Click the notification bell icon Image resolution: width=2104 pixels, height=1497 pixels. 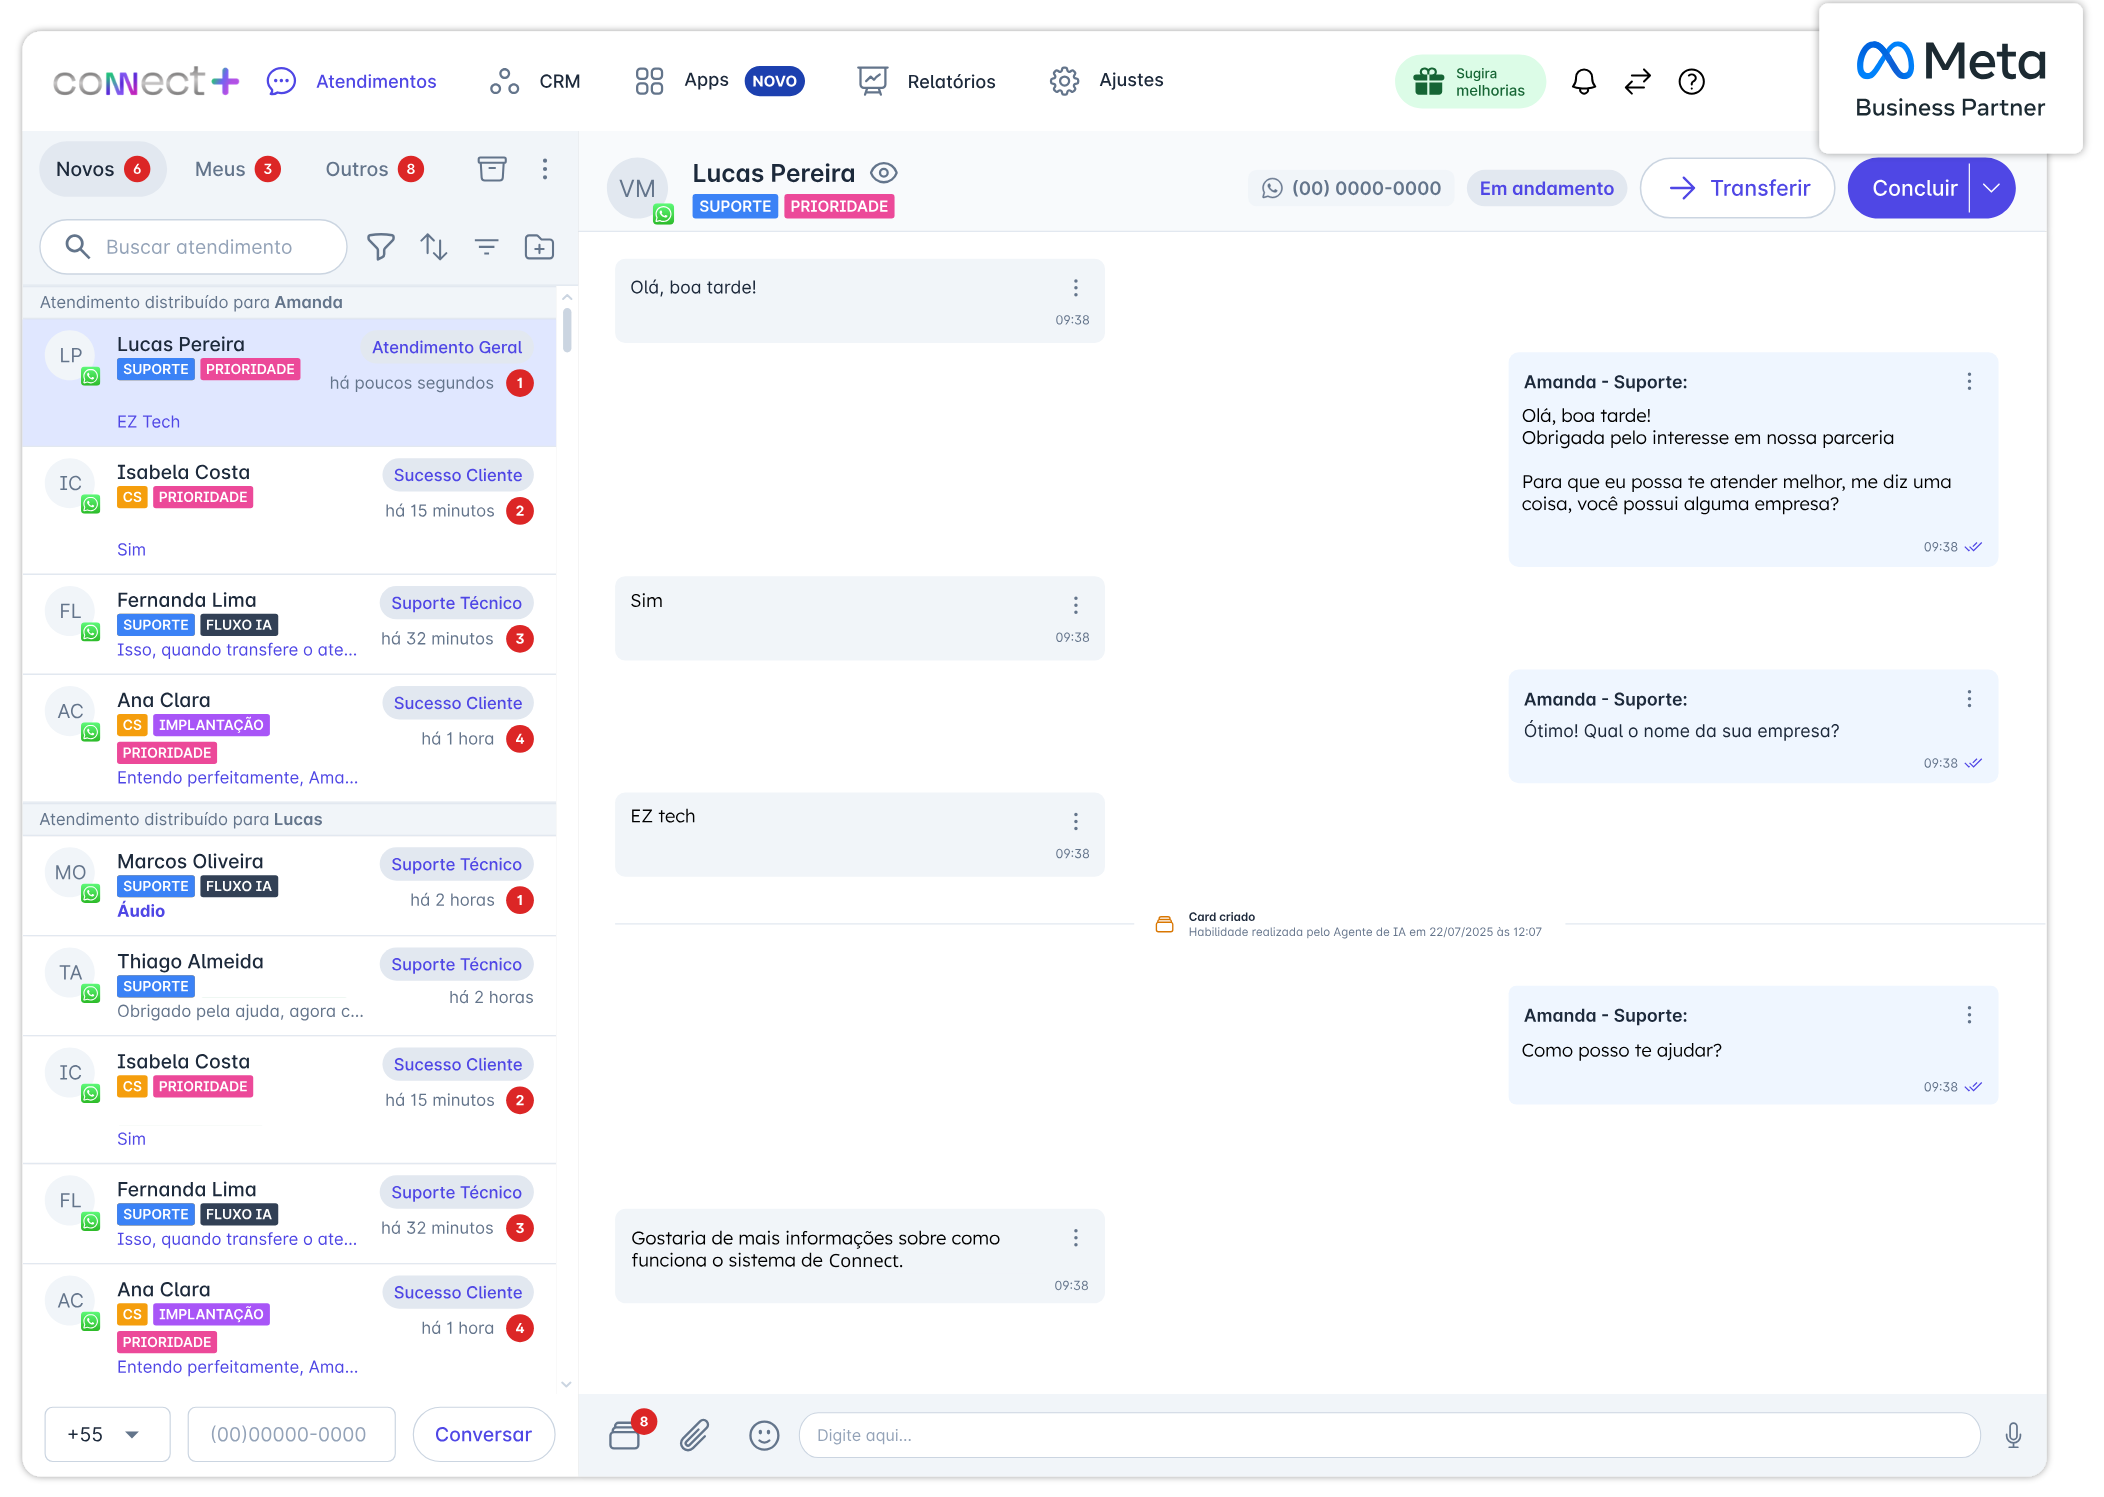coord(1583,81)
